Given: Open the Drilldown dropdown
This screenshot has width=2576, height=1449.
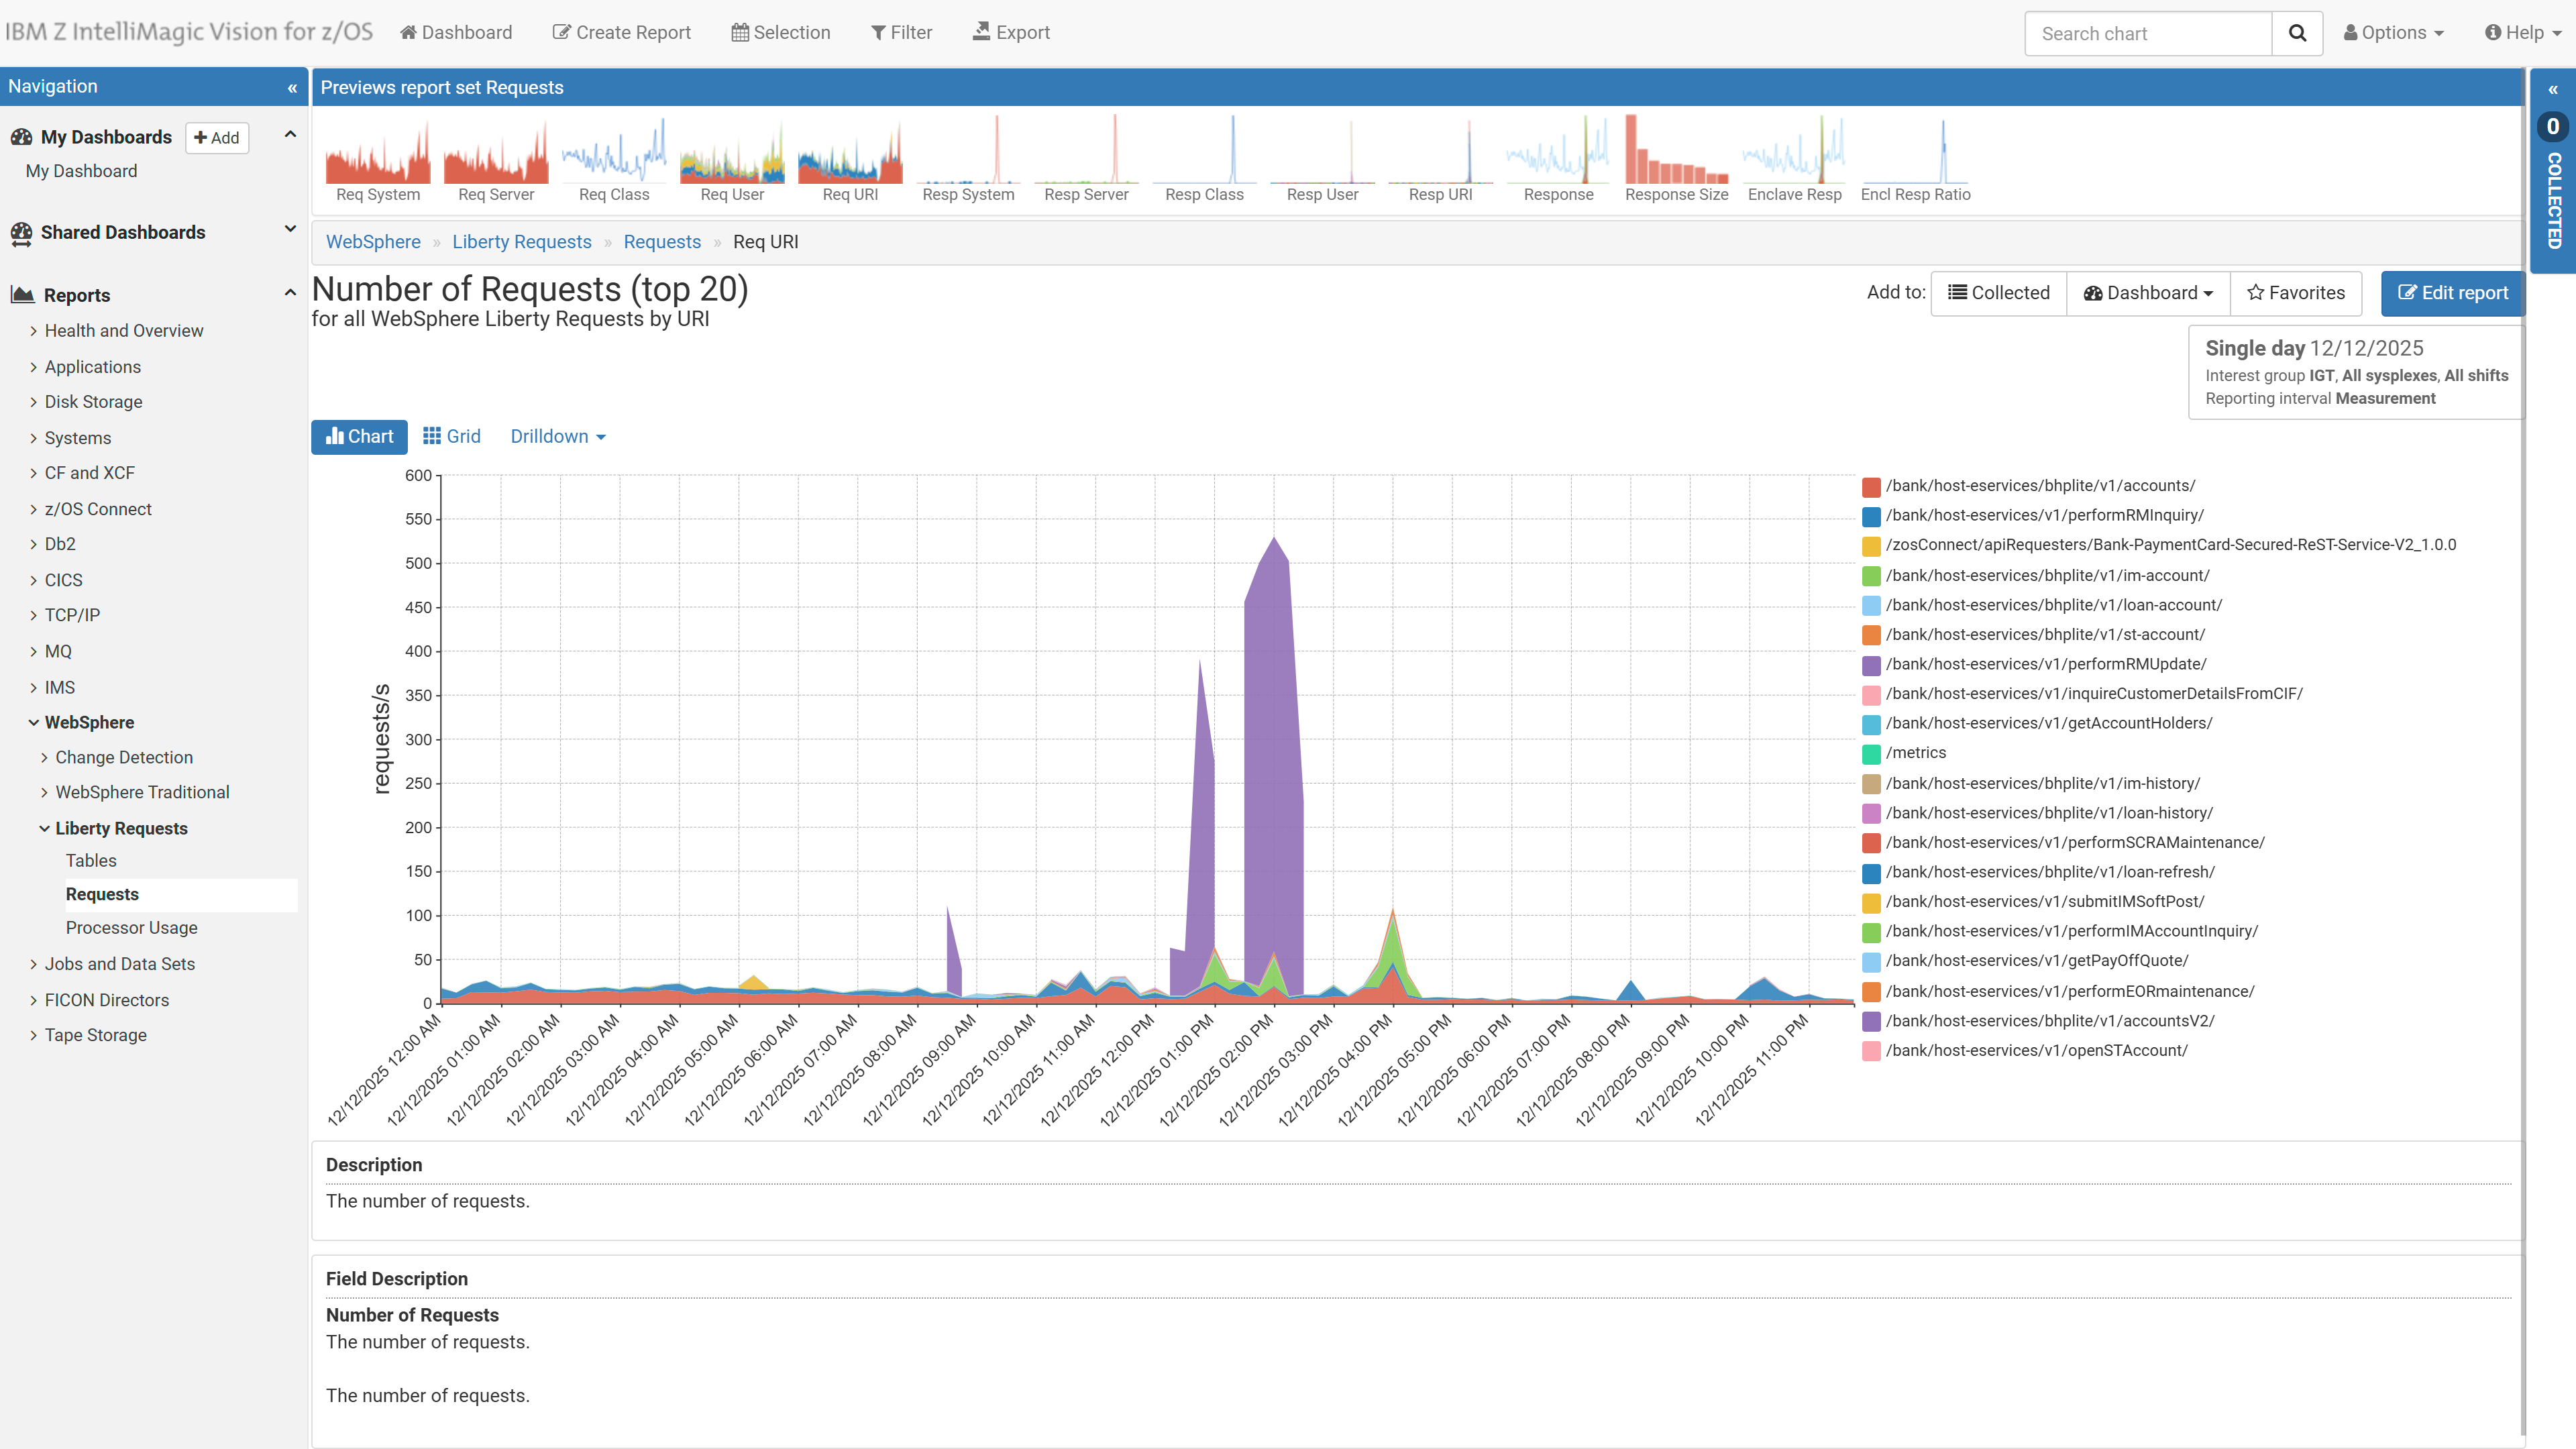Looking at the screenshot, I should tap(558, 437).
